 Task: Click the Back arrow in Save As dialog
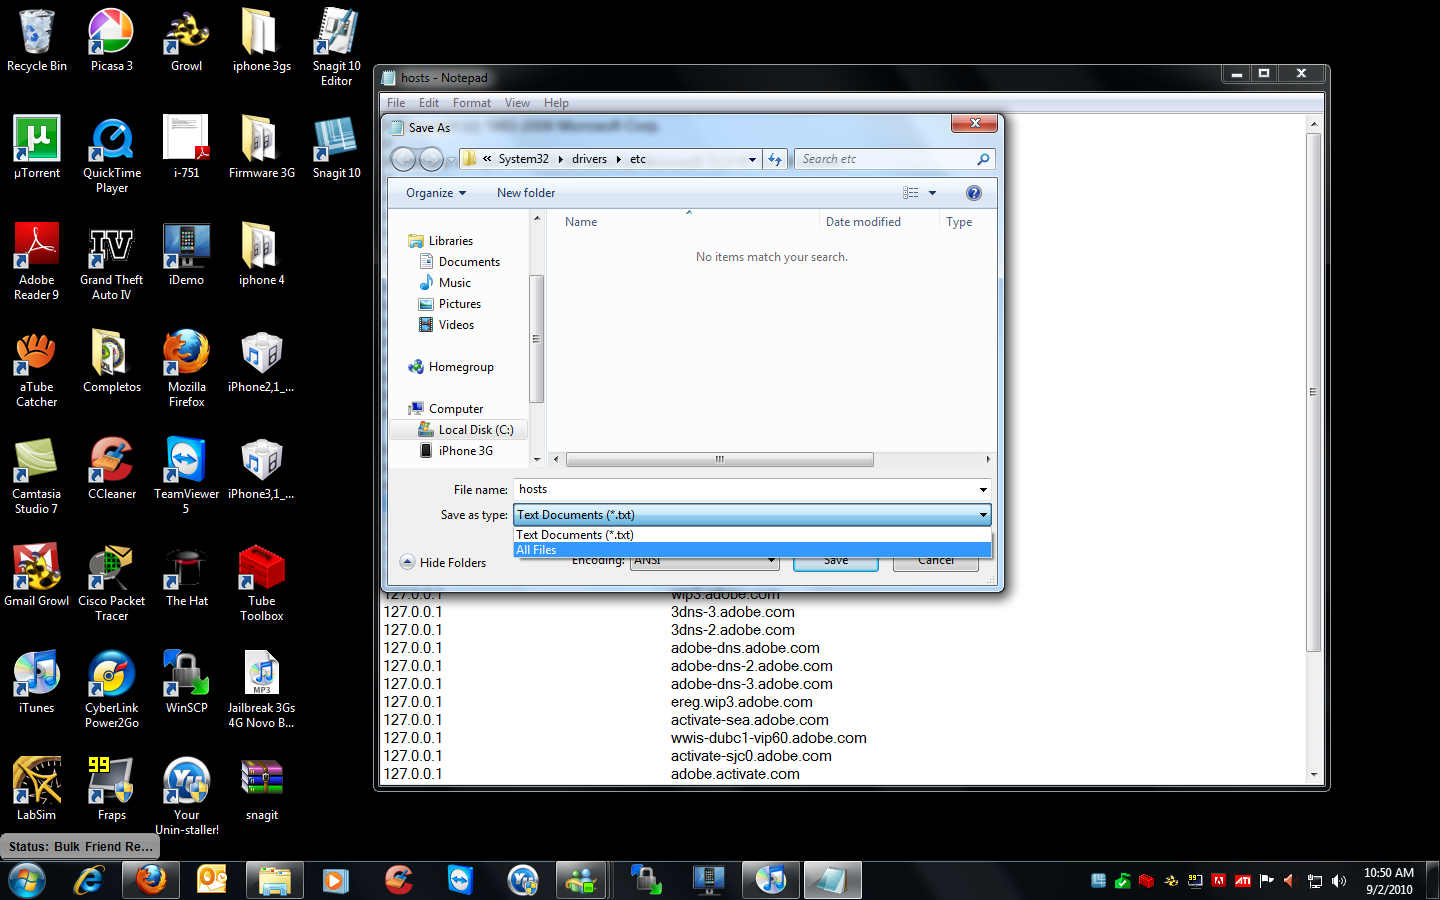pyautogui.click(x=403, y=159)
